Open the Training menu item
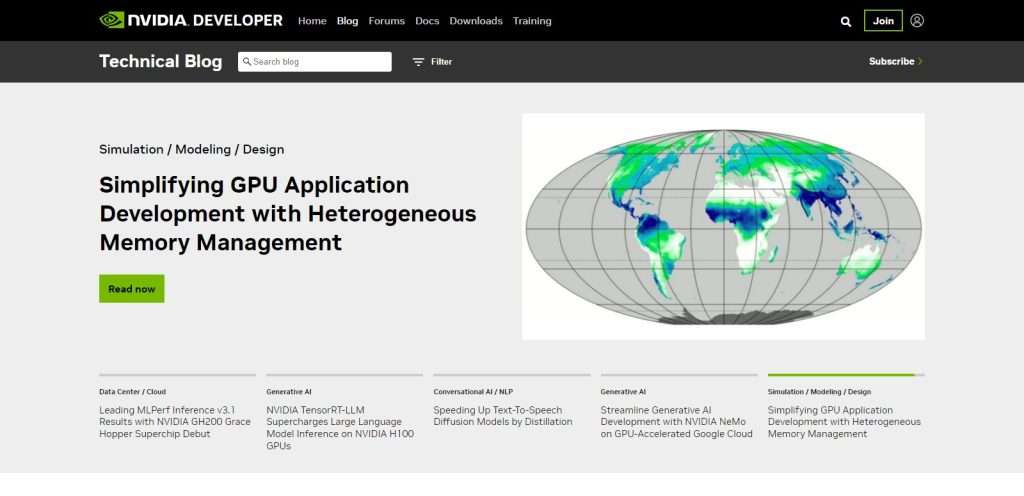1024x496 pixels. click(x=532, y=21)
